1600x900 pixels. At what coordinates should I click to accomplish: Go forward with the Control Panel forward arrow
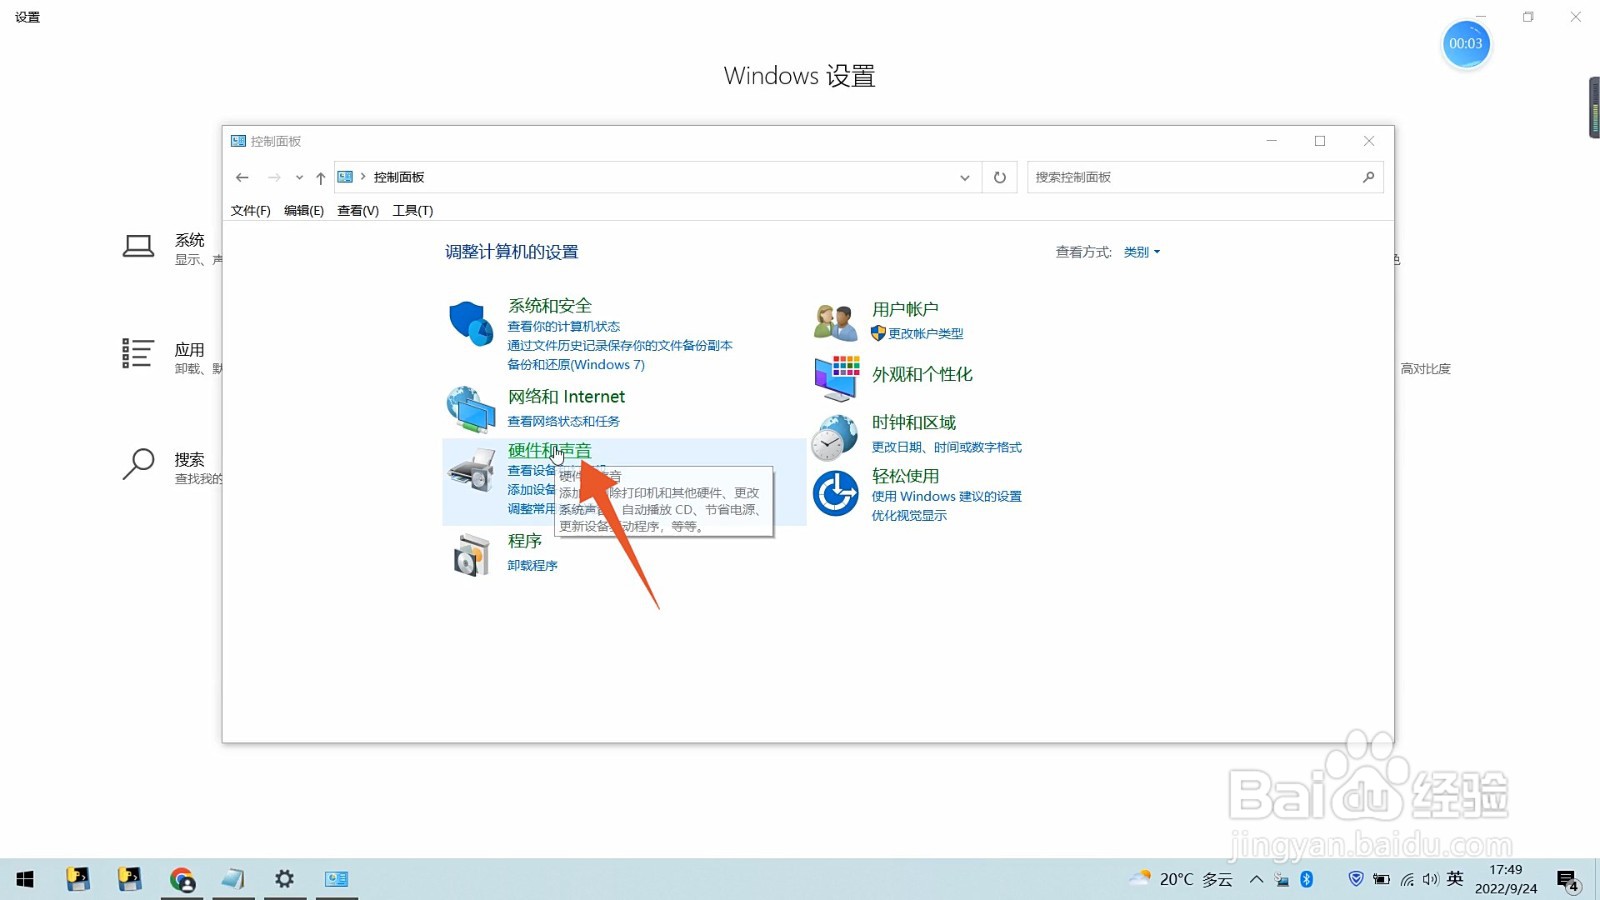coord(274,177)
